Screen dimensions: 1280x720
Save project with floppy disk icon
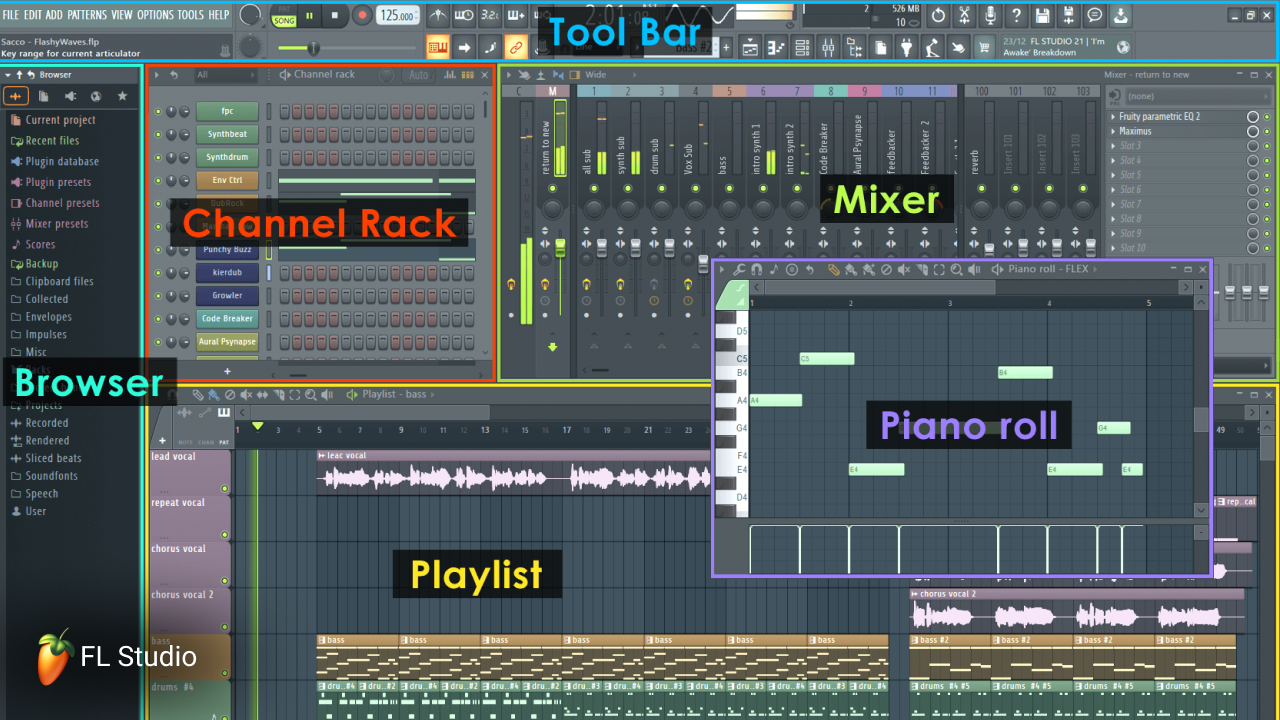click(1043, 16)
